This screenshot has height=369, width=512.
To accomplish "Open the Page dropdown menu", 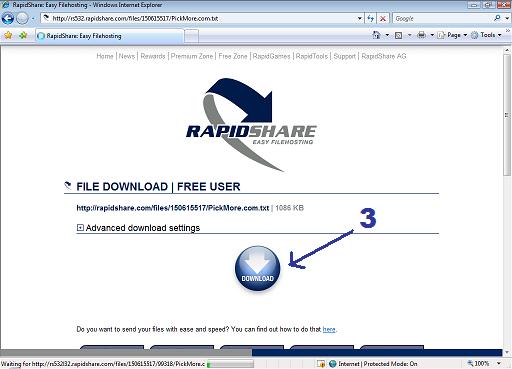I will tap(452, 35).
